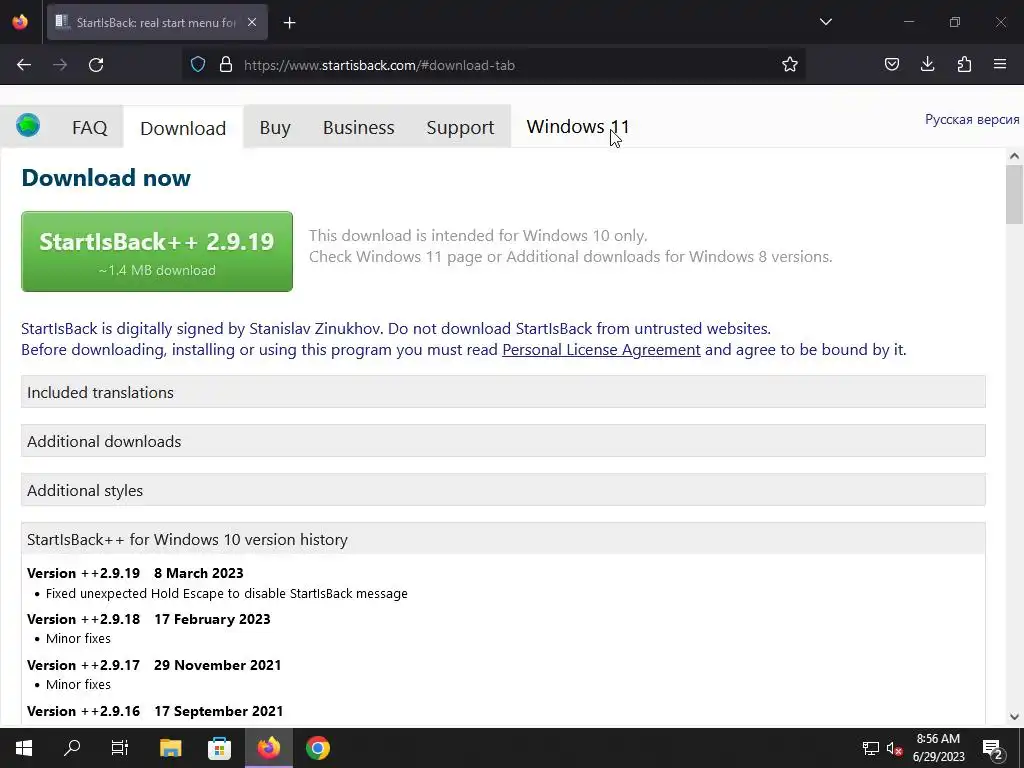Viewport: 1024px width, 768px height.
Task: Click the Firefox logo in the title bar
Action: point(20,22)
